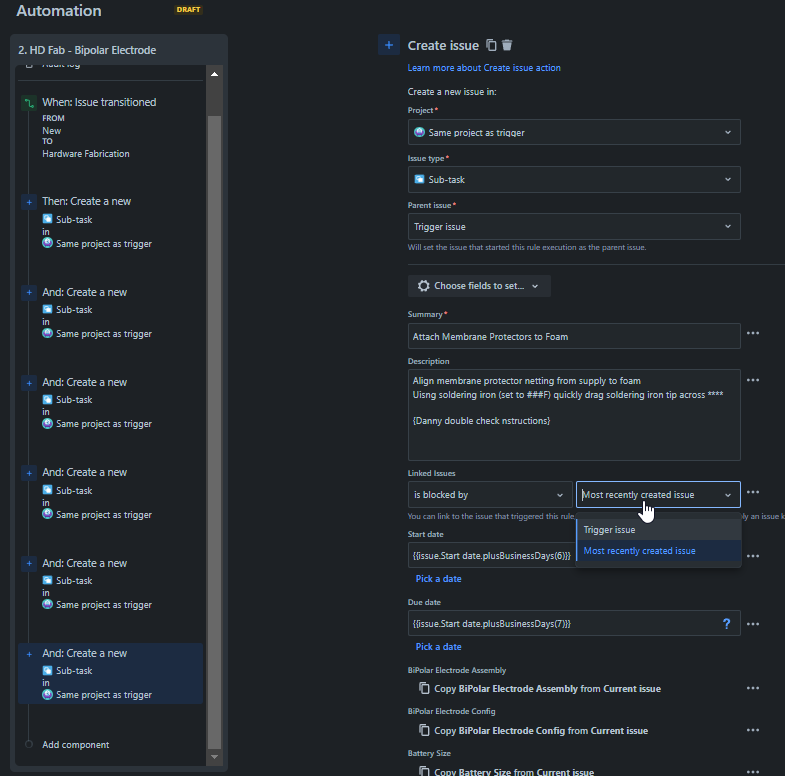Click Add component in the rule list
This screenshot has width=785, height=776.
[76, 744]
